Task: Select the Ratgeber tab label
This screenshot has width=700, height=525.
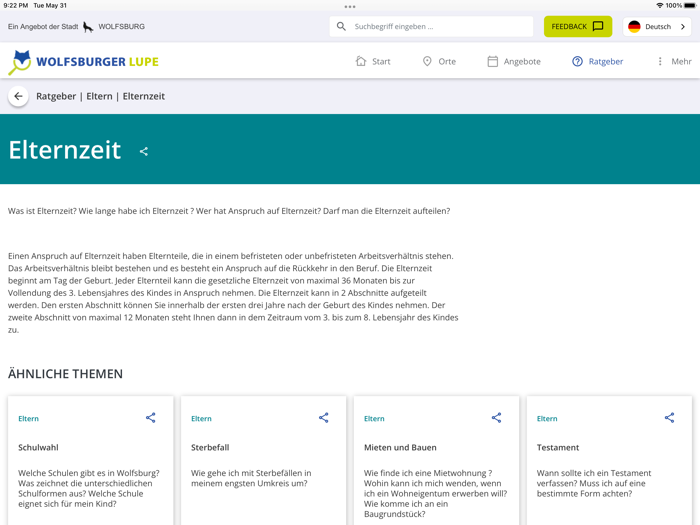Action: tap(606, 62)
